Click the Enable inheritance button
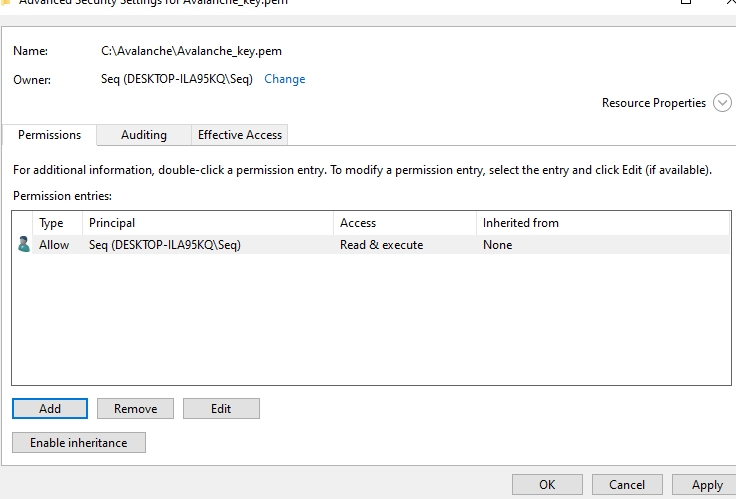The width and height of the screenshot is (736, 499). coord(79,442)
